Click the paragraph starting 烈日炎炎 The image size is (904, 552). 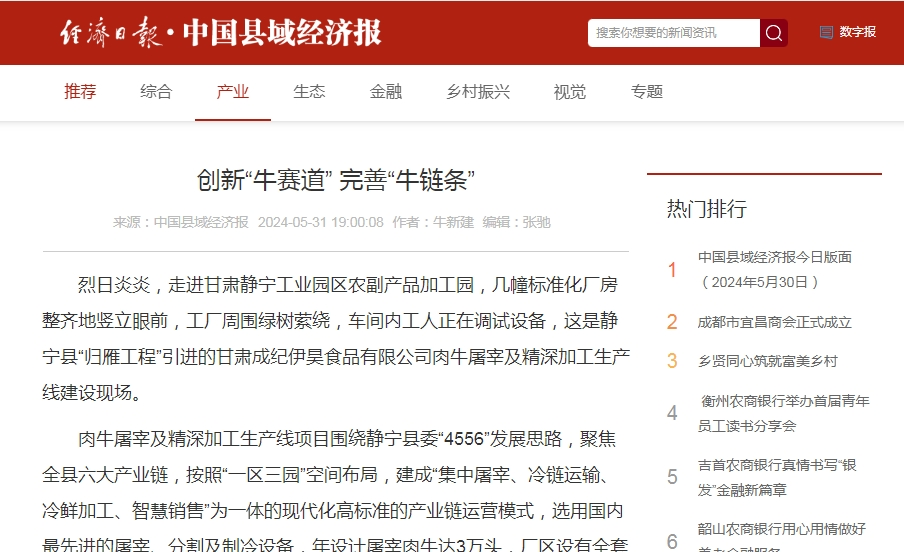pyautogui.click(x=336, y=339)
